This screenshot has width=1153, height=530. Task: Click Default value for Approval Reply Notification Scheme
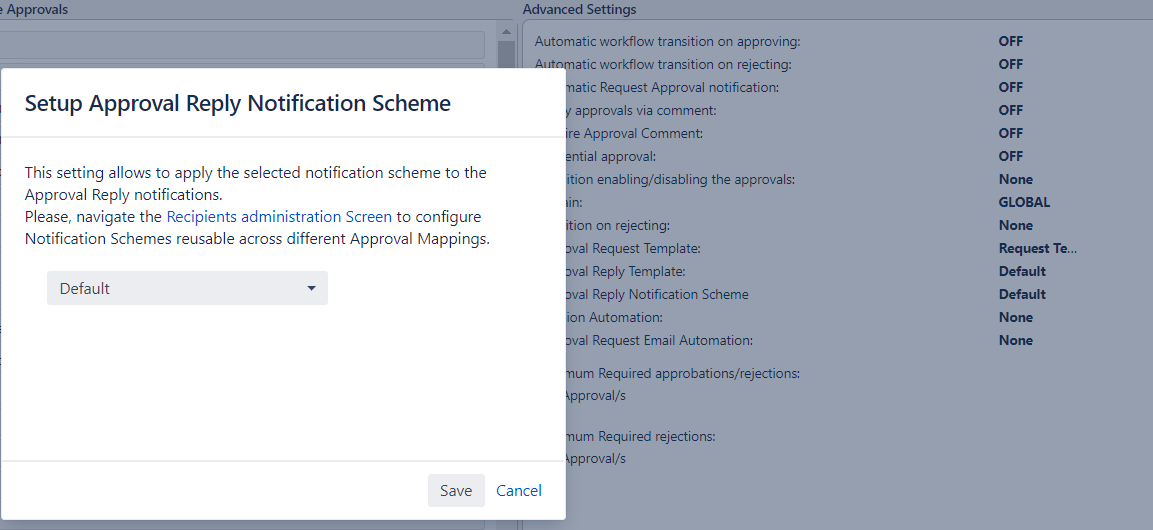pos(1022,294)
